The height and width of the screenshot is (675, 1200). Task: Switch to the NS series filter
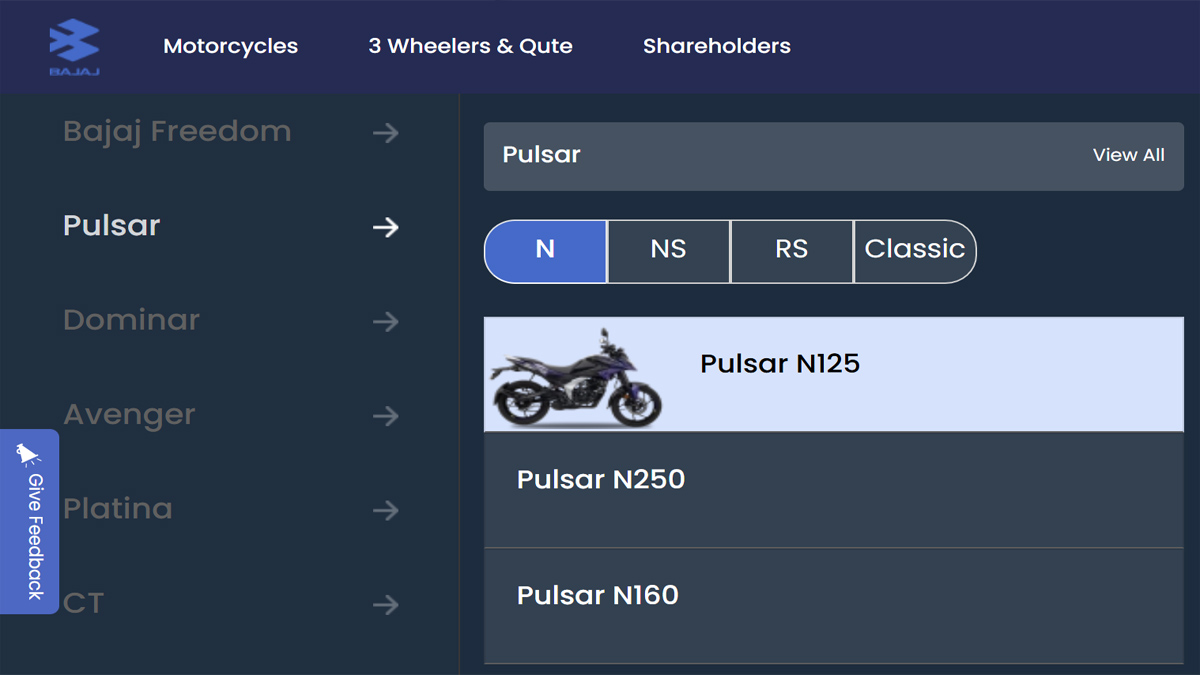(668, 251)
